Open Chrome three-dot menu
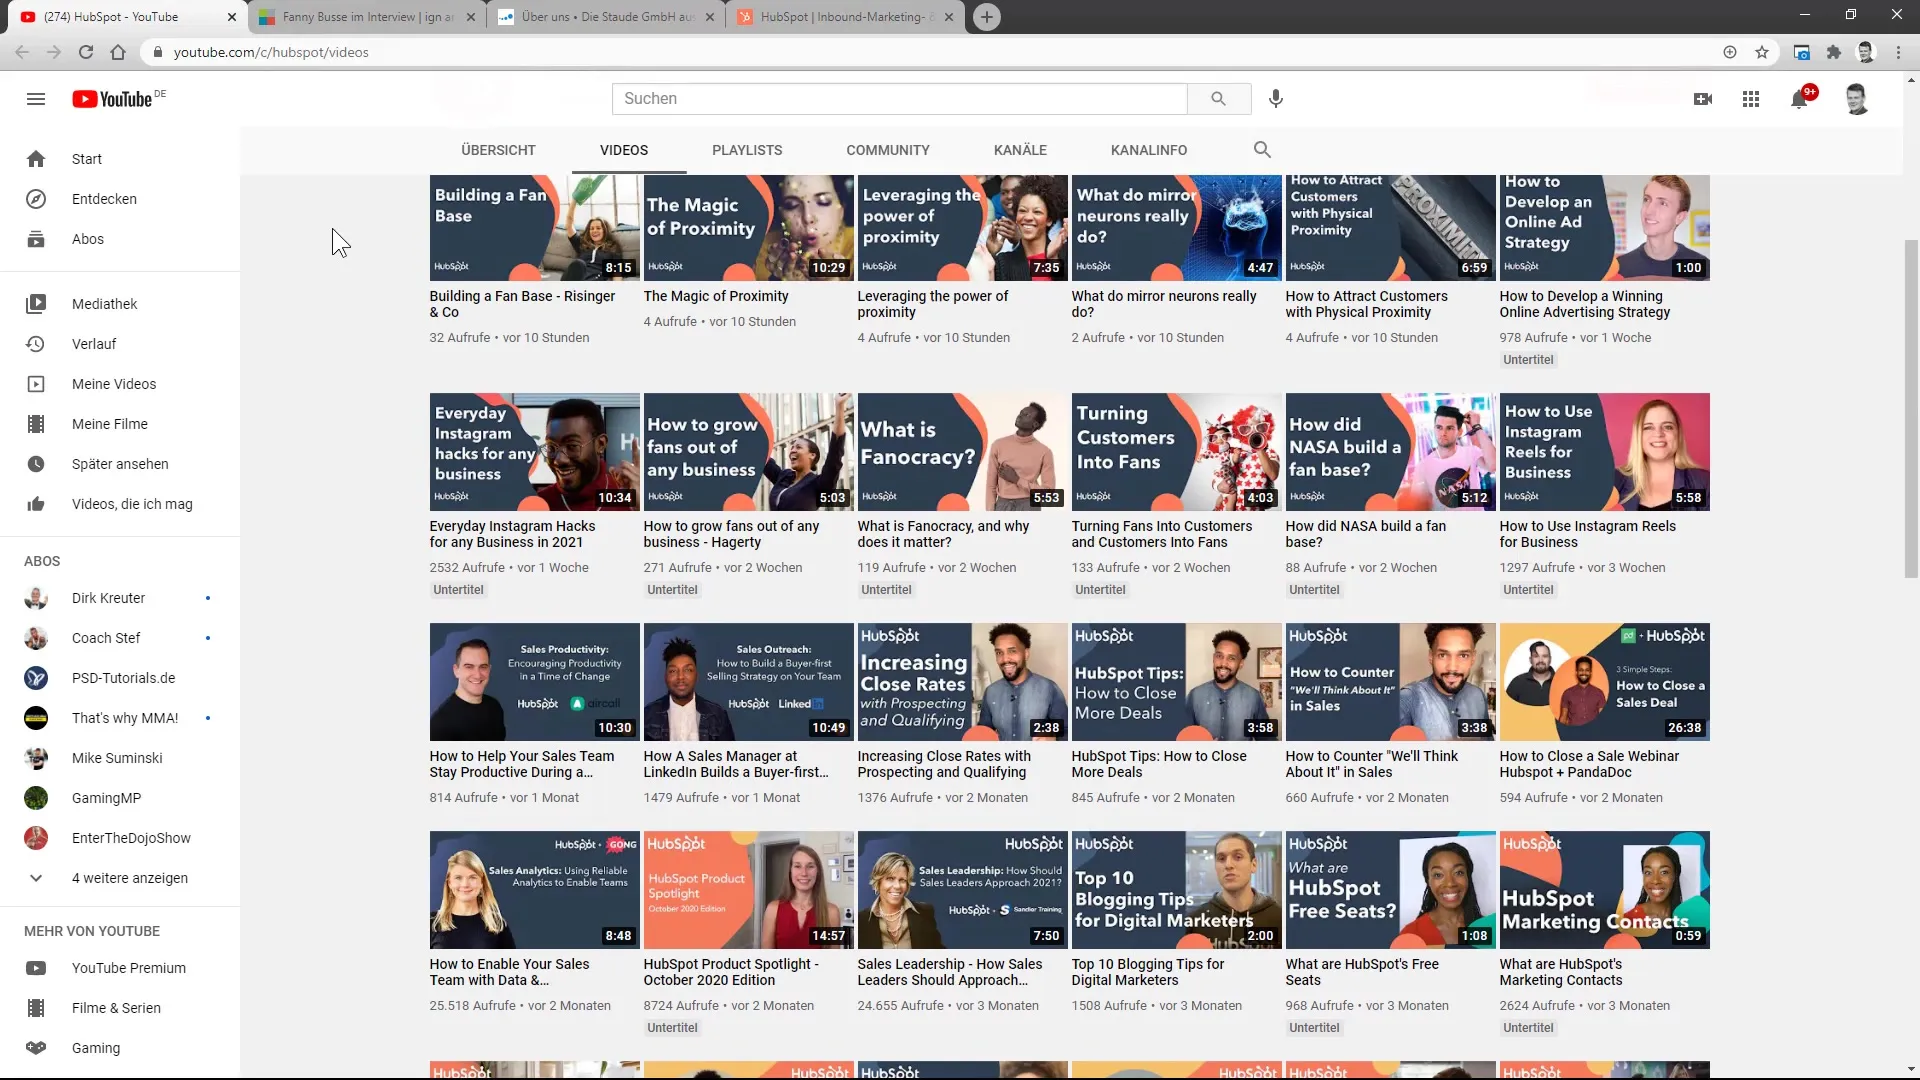Viewport: 1920px width, 1080px height. click(1898, 52)
